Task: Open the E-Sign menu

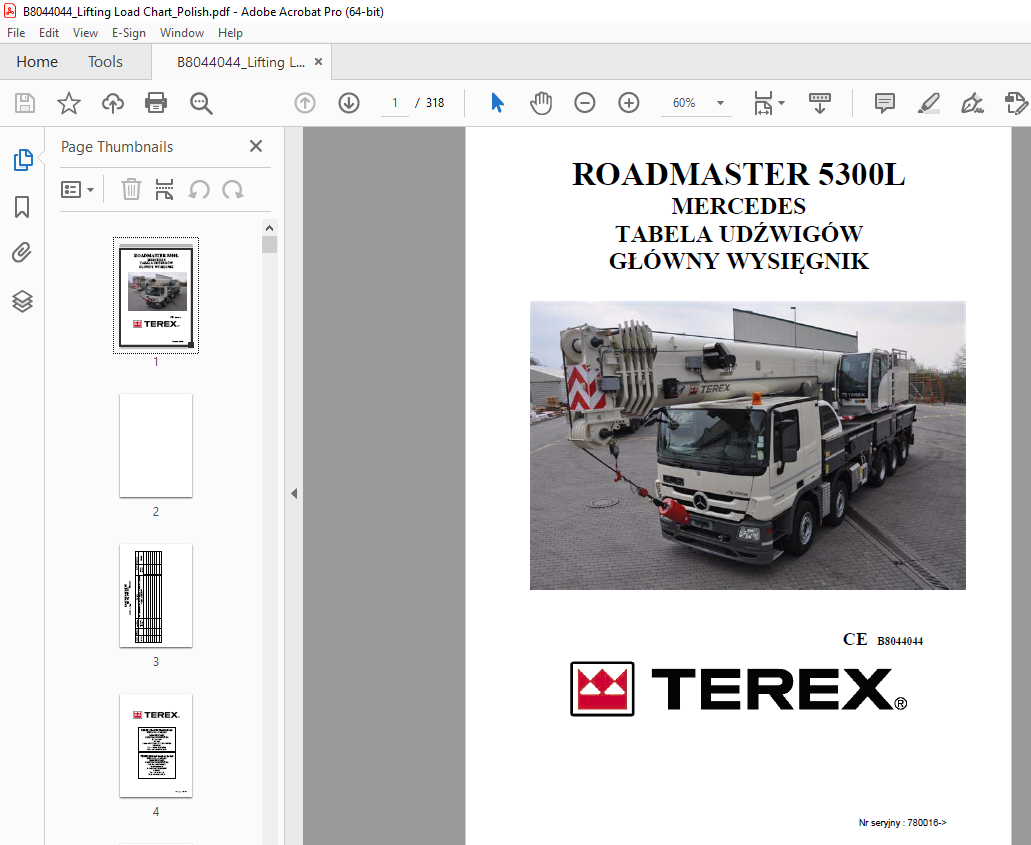Action: tap(129, 33)
